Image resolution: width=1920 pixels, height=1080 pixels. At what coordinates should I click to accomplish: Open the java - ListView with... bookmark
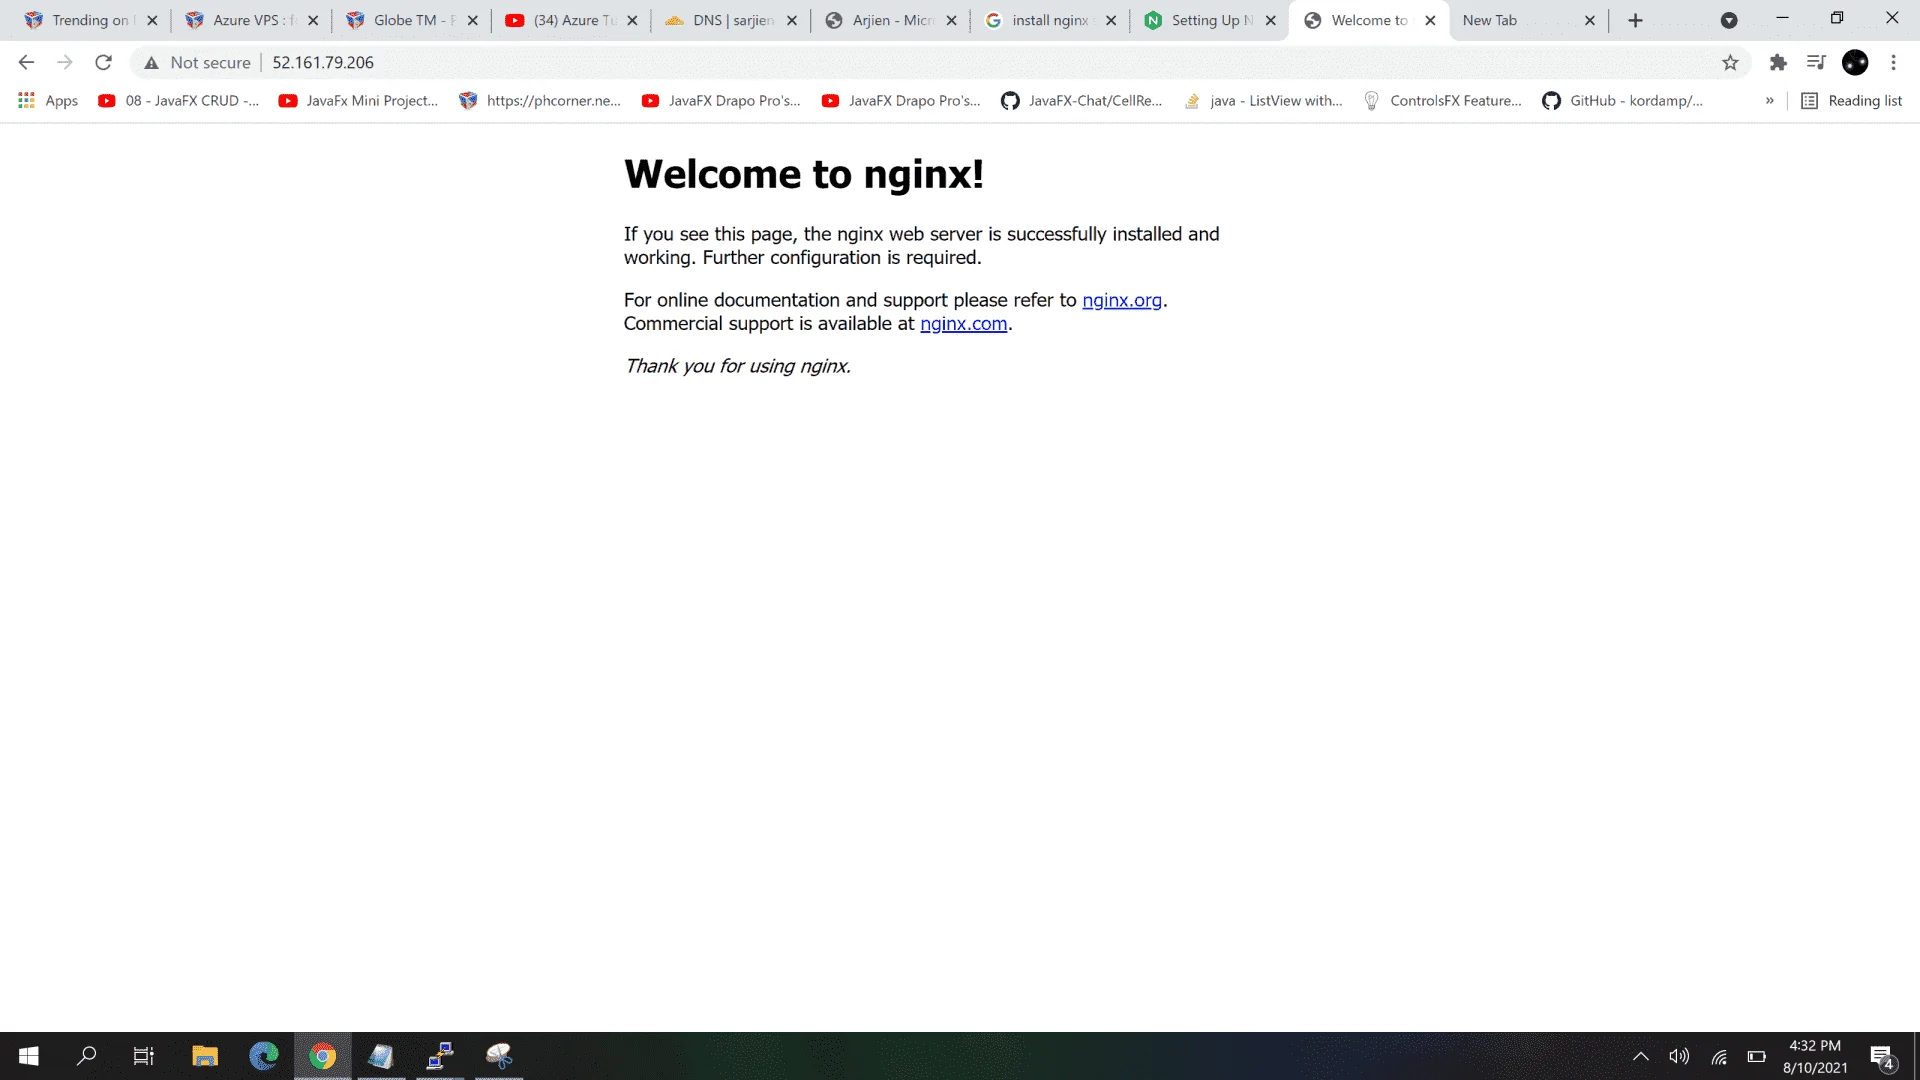click(1262, 101)
